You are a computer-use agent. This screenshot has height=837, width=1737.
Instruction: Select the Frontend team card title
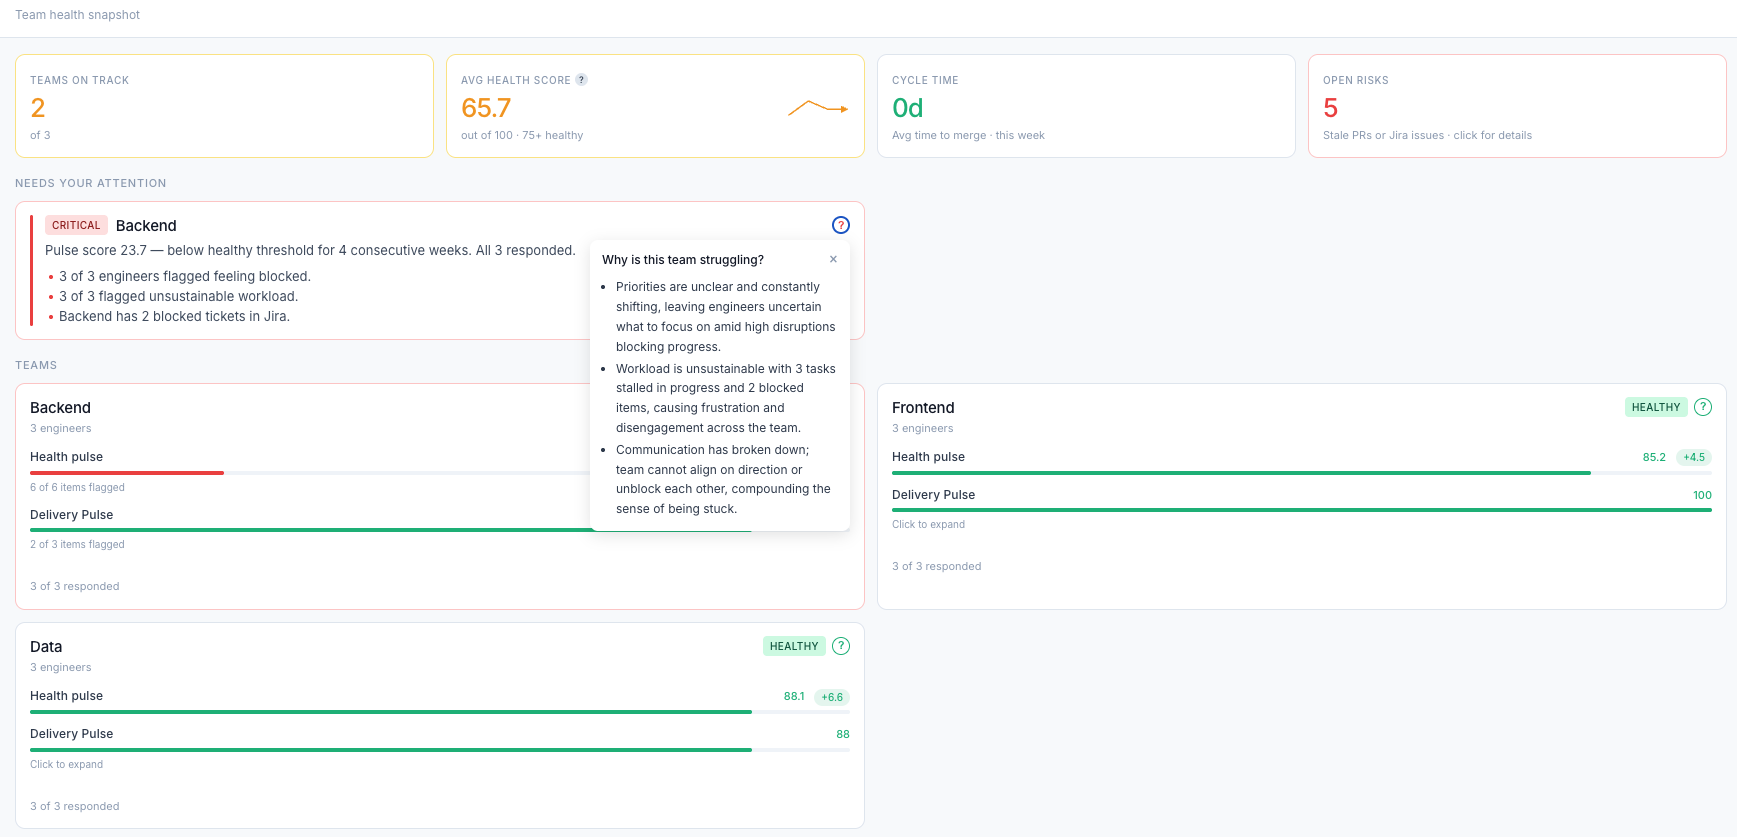[923, 408]
